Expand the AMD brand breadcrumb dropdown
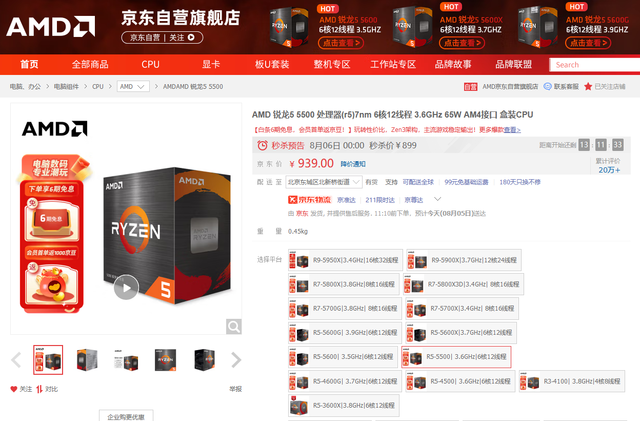 tap(133, 87)
